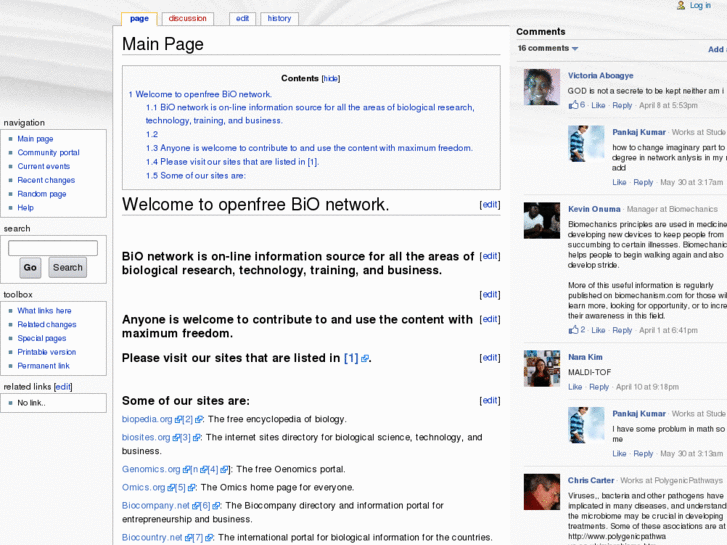This screenshot has width=727, height=545.
Task: Open Victoria Aboagye's profile name link
Action: coord(601,76)
